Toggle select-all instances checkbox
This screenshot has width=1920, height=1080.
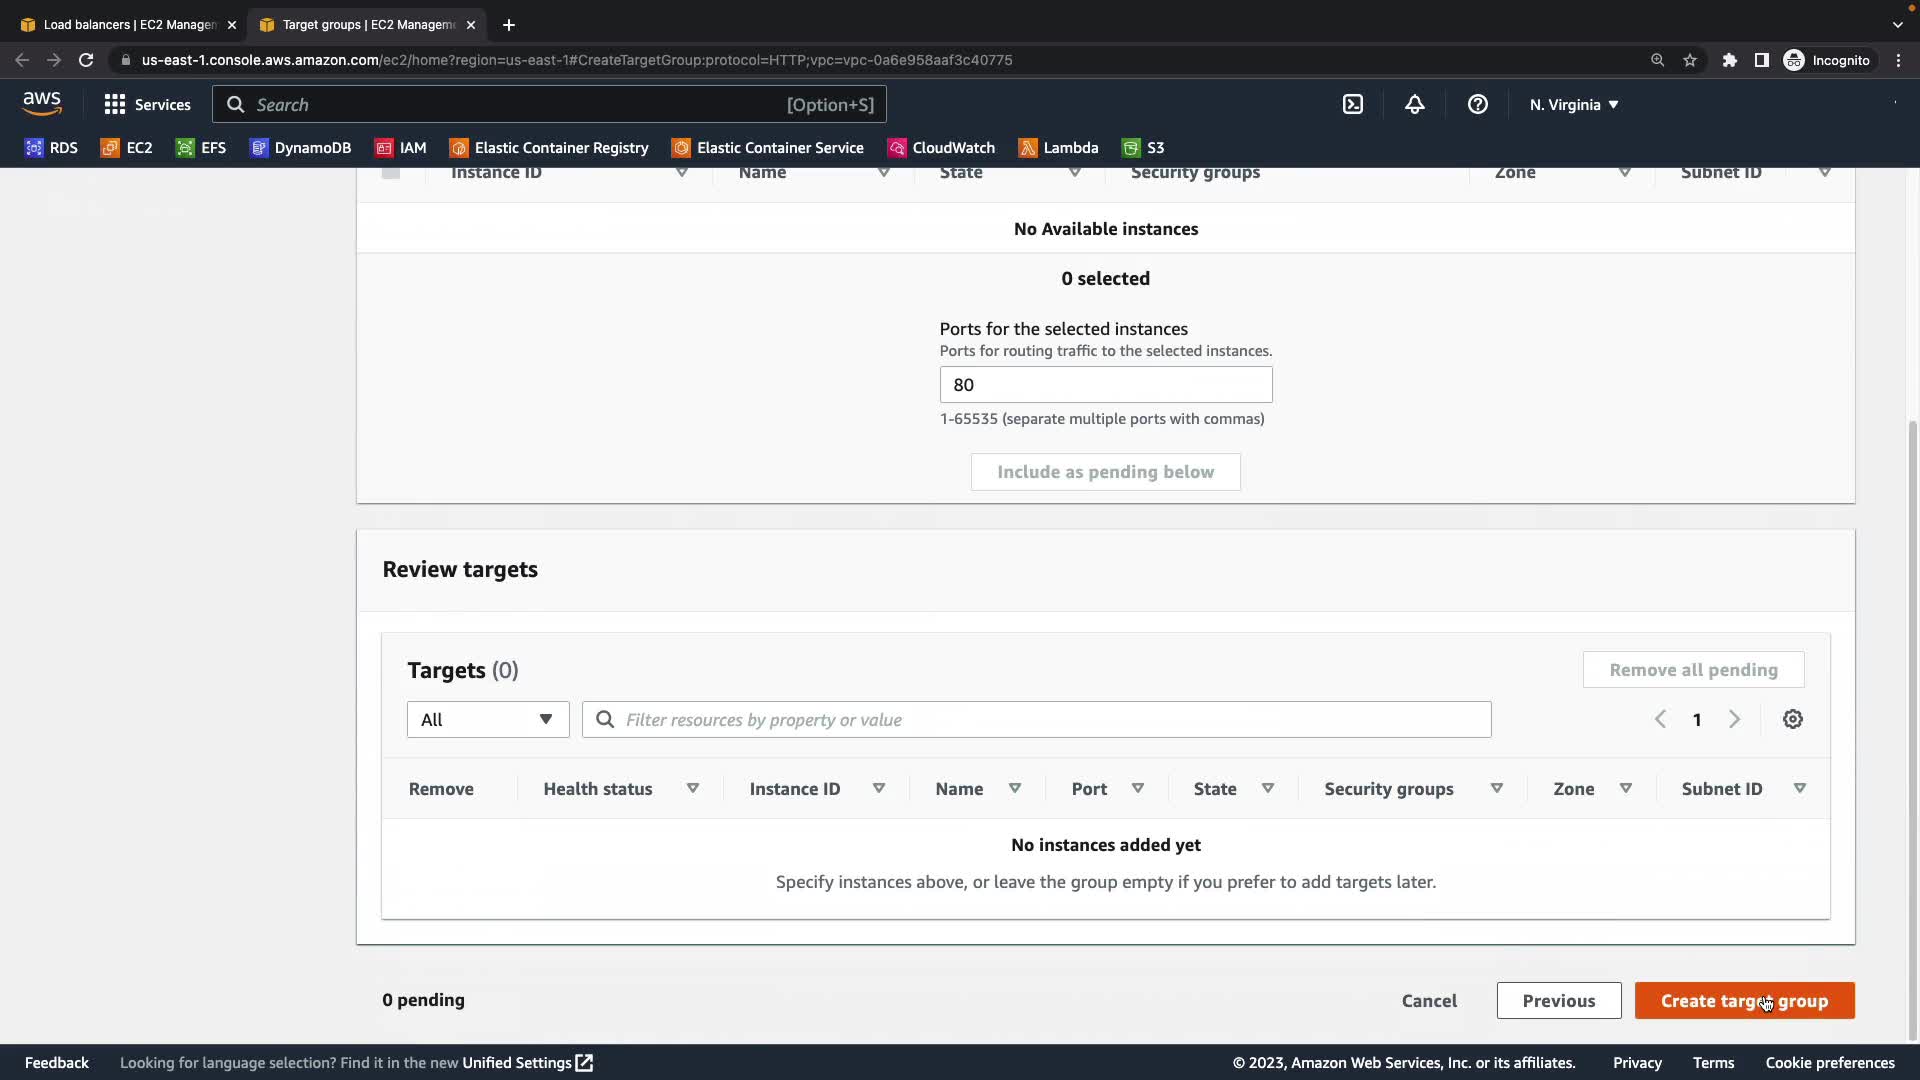[x=391, y=172]
